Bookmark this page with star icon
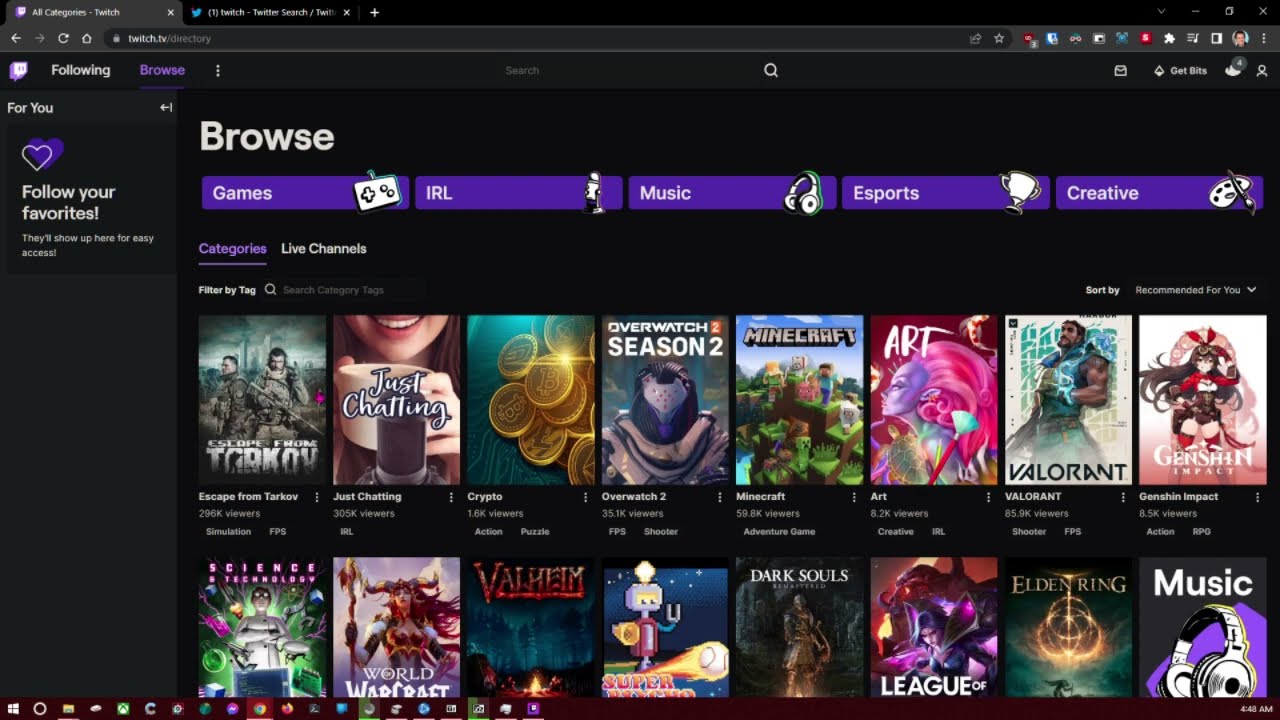This screenshot has height=720, width=1280. (999, 38)
